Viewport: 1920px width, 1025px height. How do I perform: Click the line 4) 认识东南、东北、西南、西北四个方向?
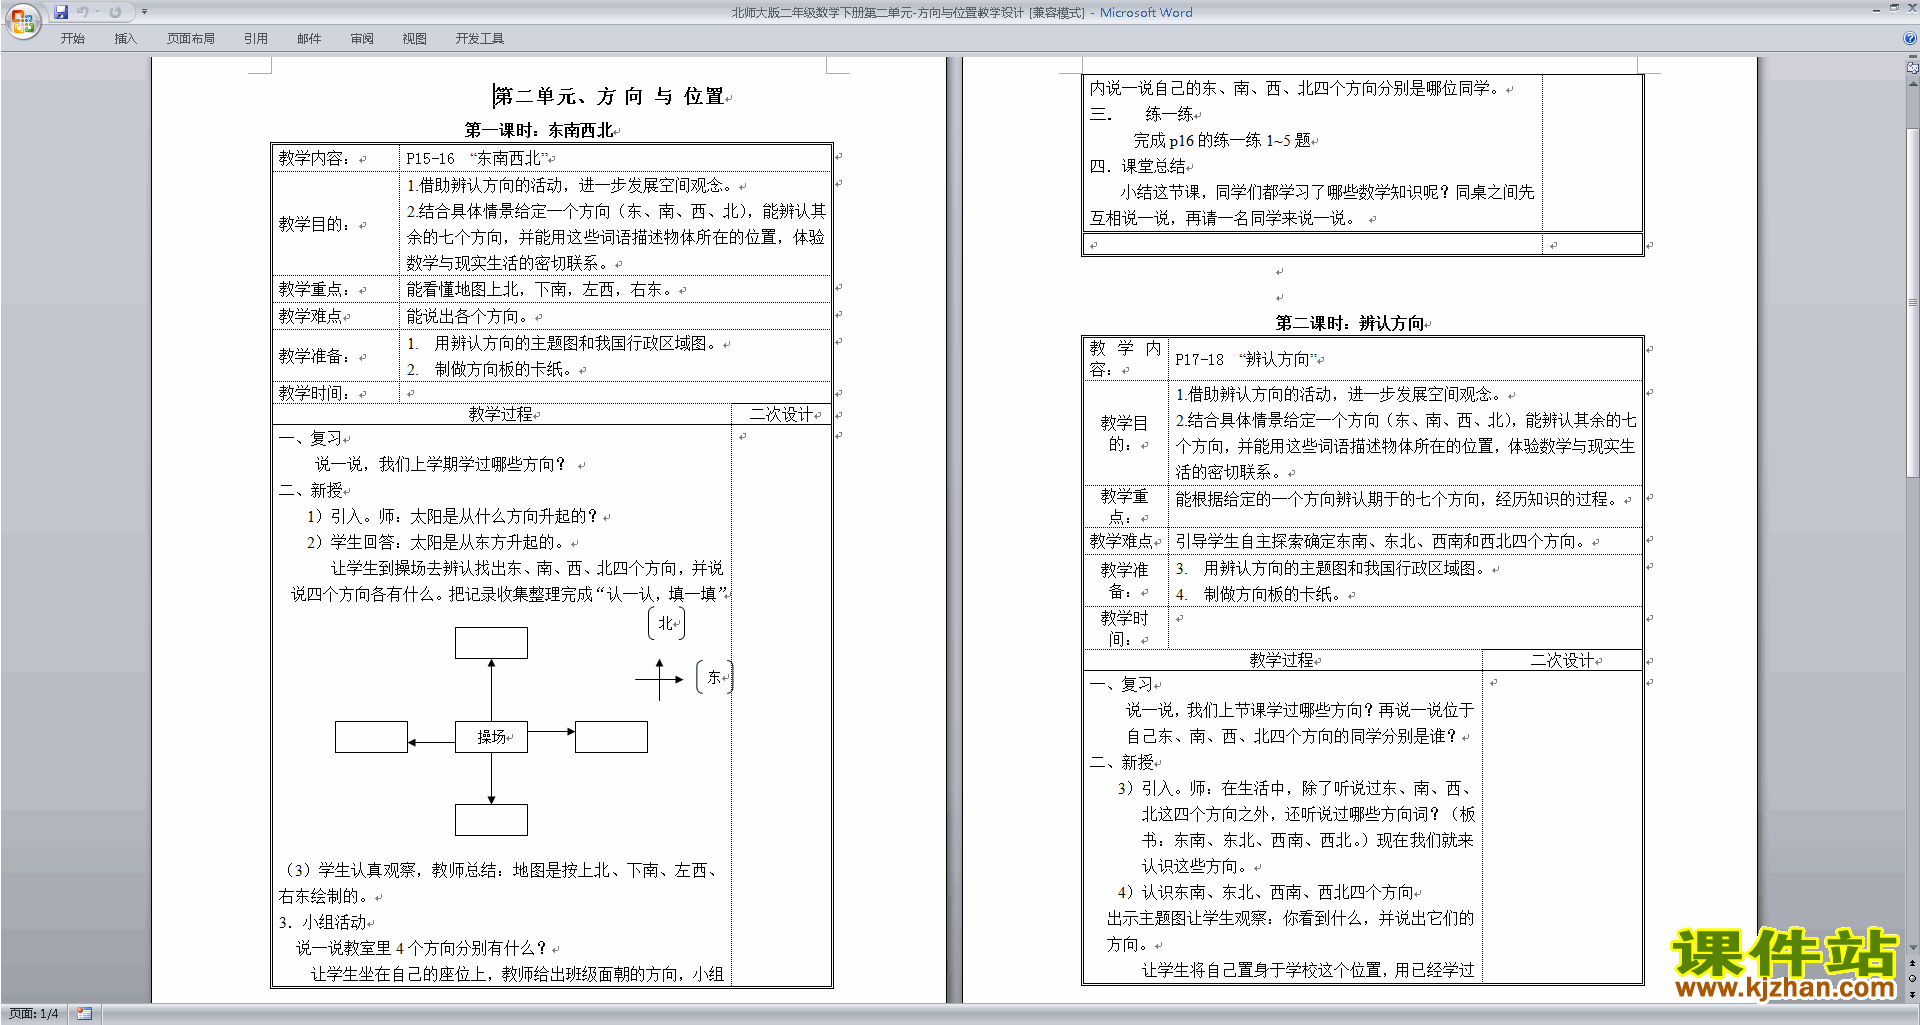(1266, 892)
